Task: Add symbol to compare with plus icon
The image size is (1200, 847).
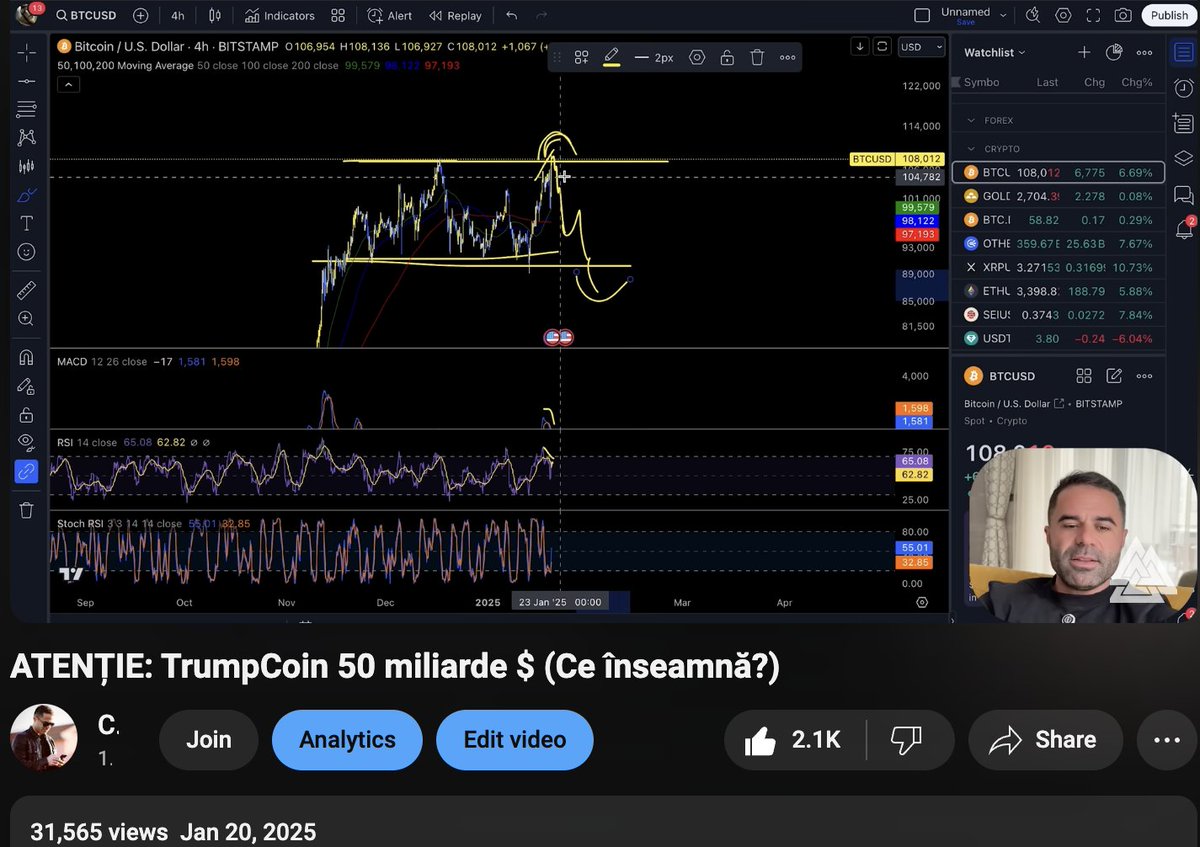Action: [x=141, y=15]
